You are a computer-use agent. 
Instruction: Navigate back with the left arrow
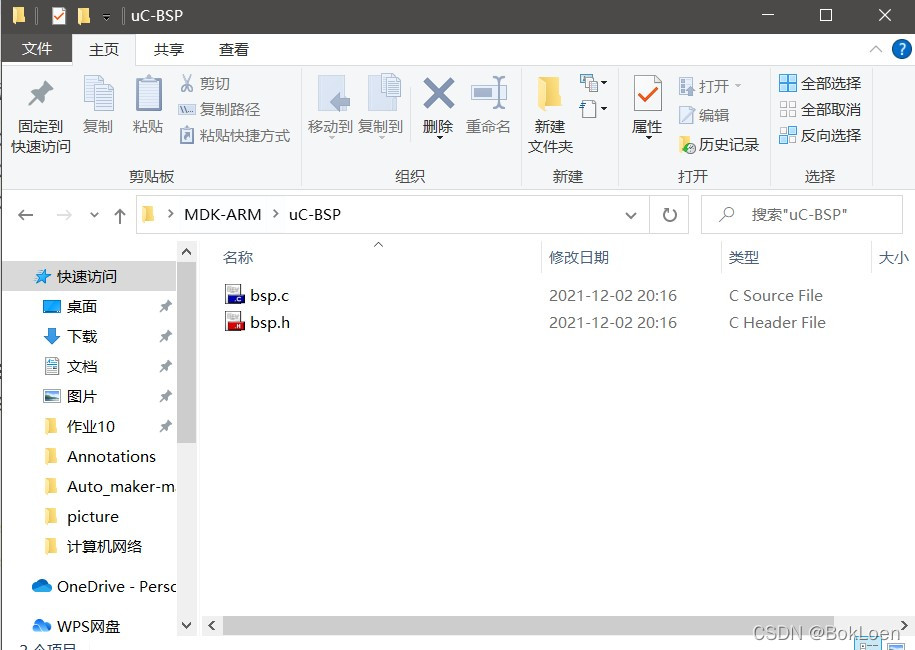[26, 214]
